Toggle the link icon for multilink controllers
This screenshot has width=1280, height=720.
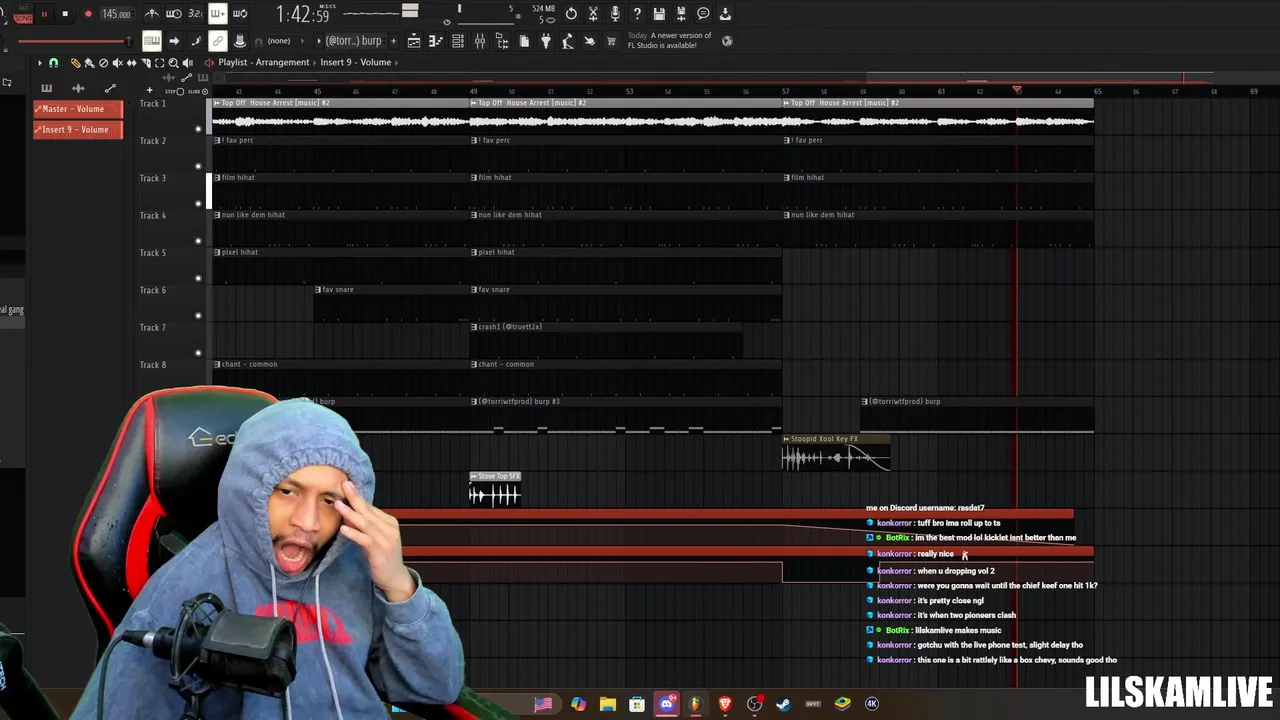217,41
